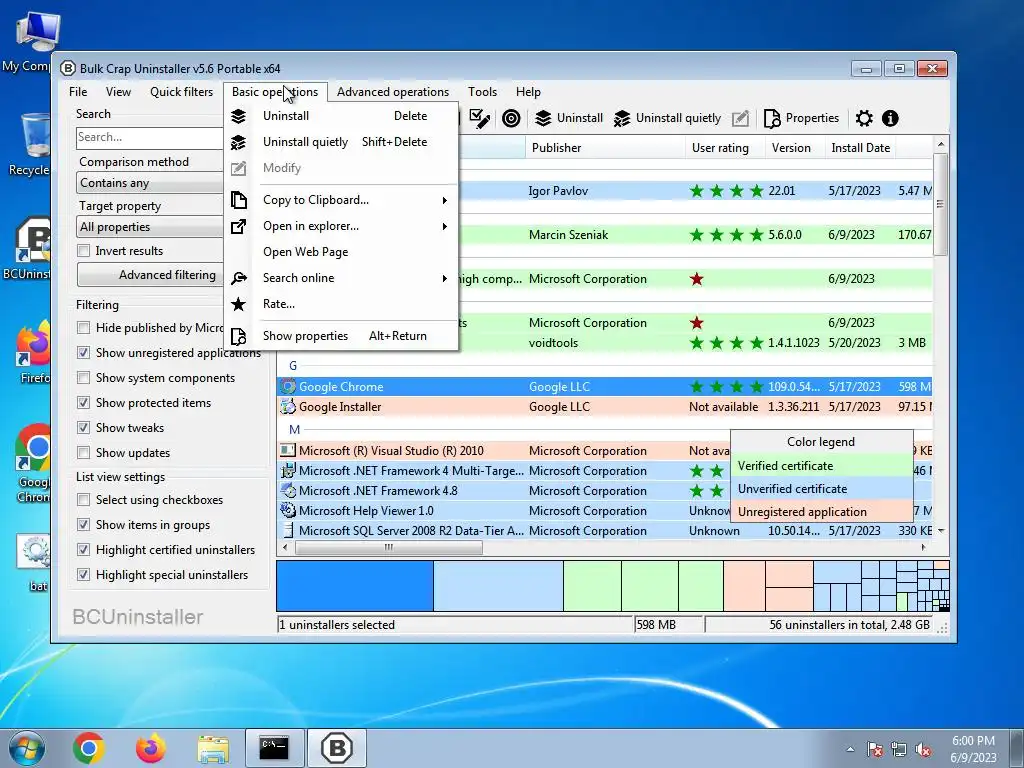Image resolution: width=1024 pixels, height=768 pixels.
Task: Uncheck Highlight certified uninstallers
Action: (84, 550)
